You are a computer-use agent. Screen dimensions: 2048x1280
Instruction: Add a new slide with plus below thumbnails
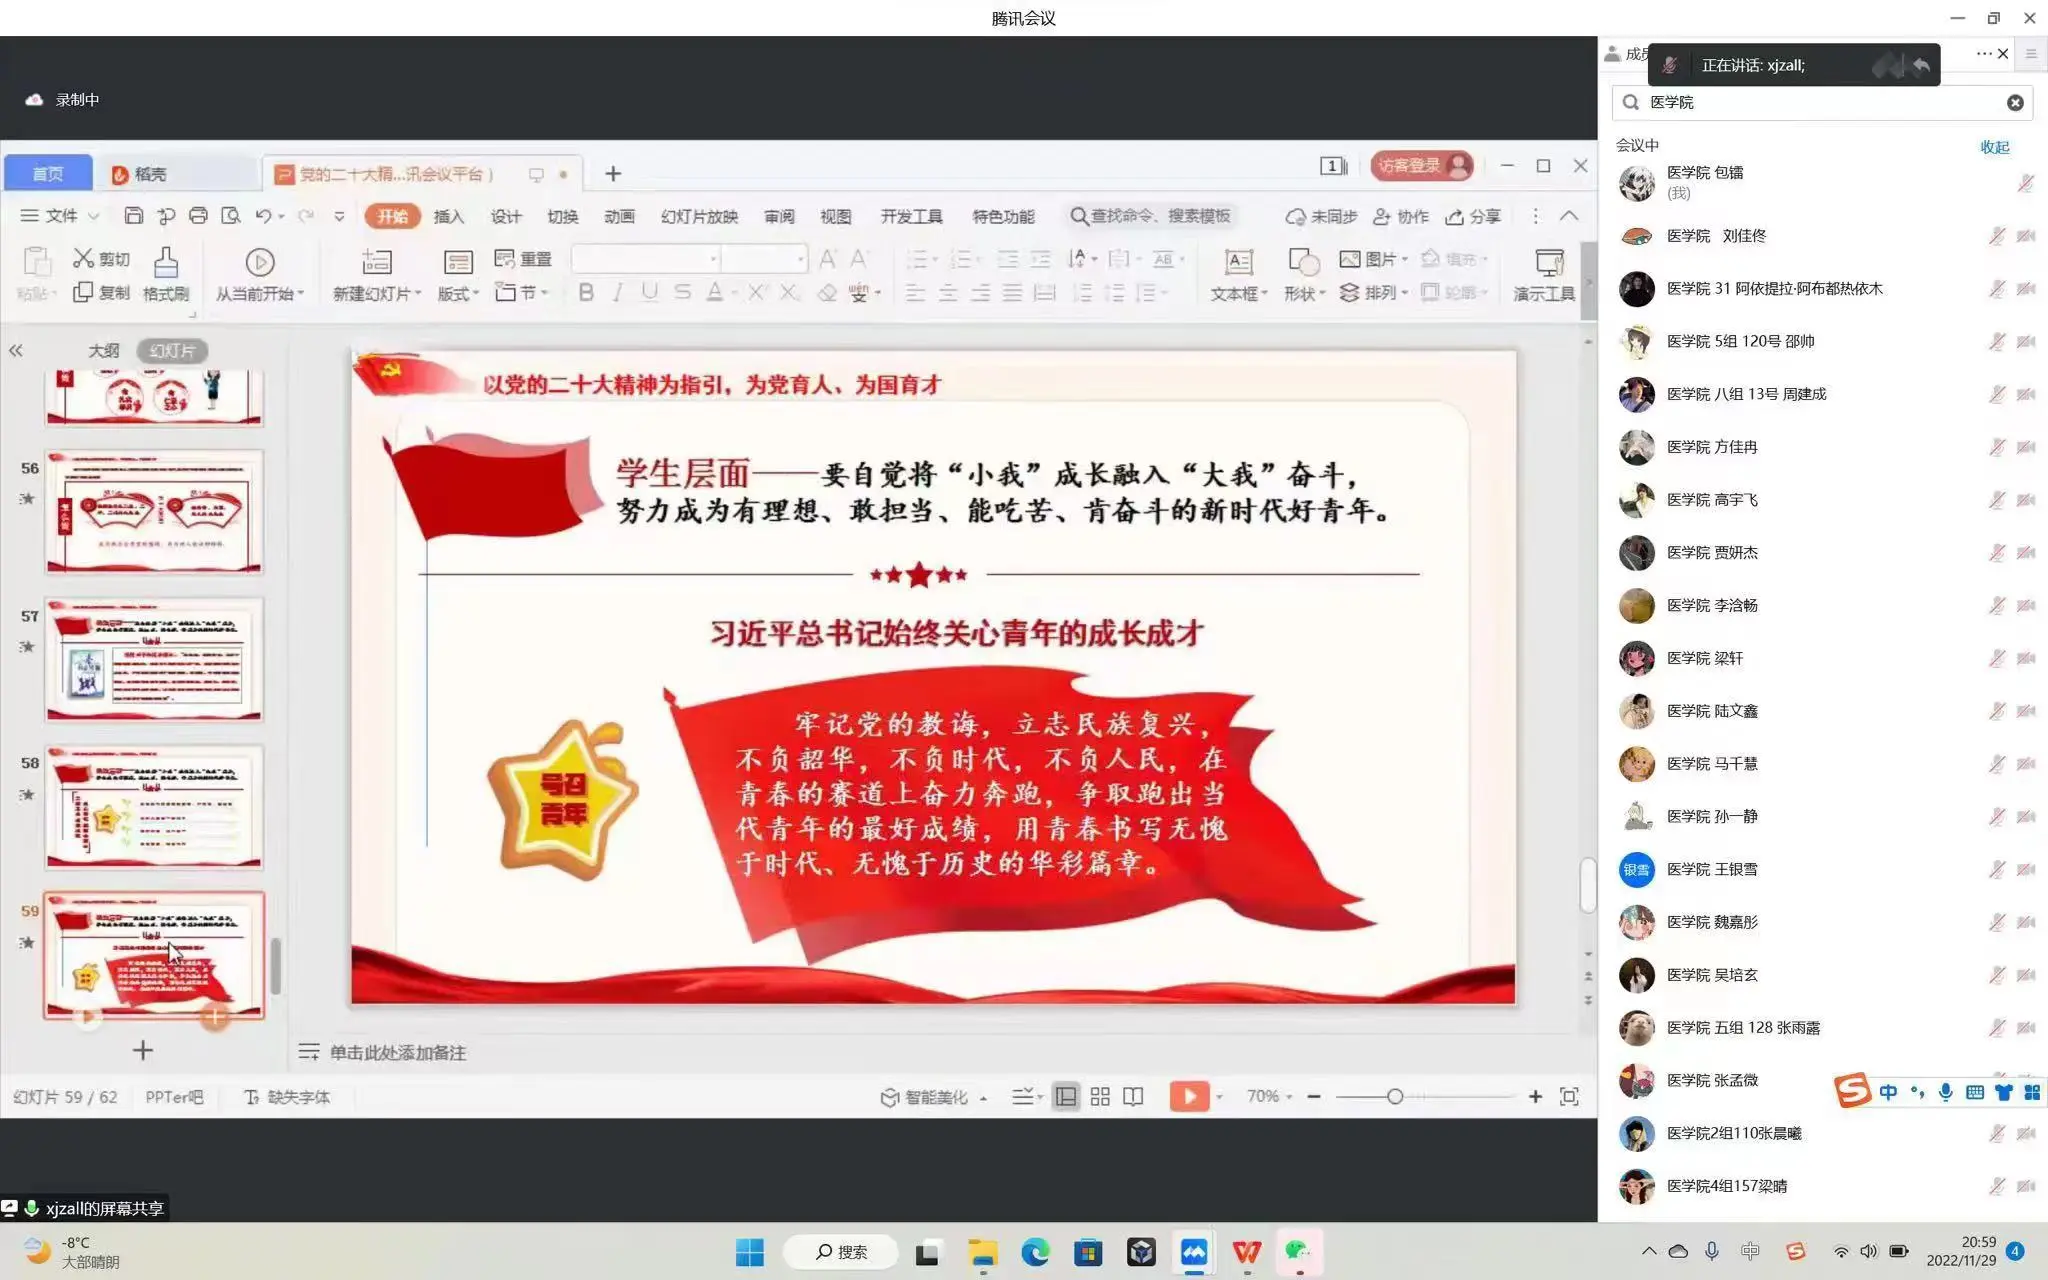pos(143,1050)
